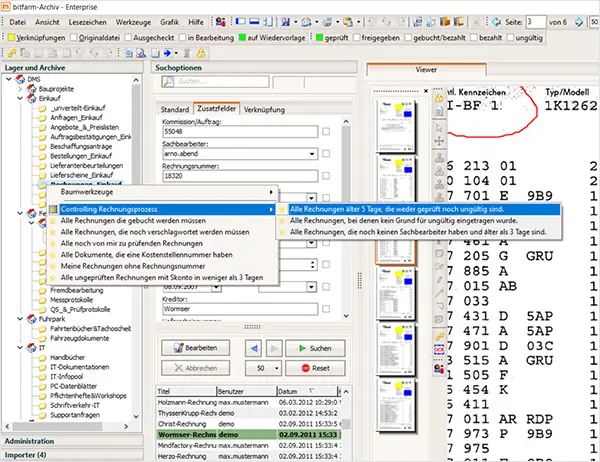Image resolution: width=600 pixels, height=462 pixels.
Task: Toggle the freigegeben checkbox
Action: click(356, 38)
